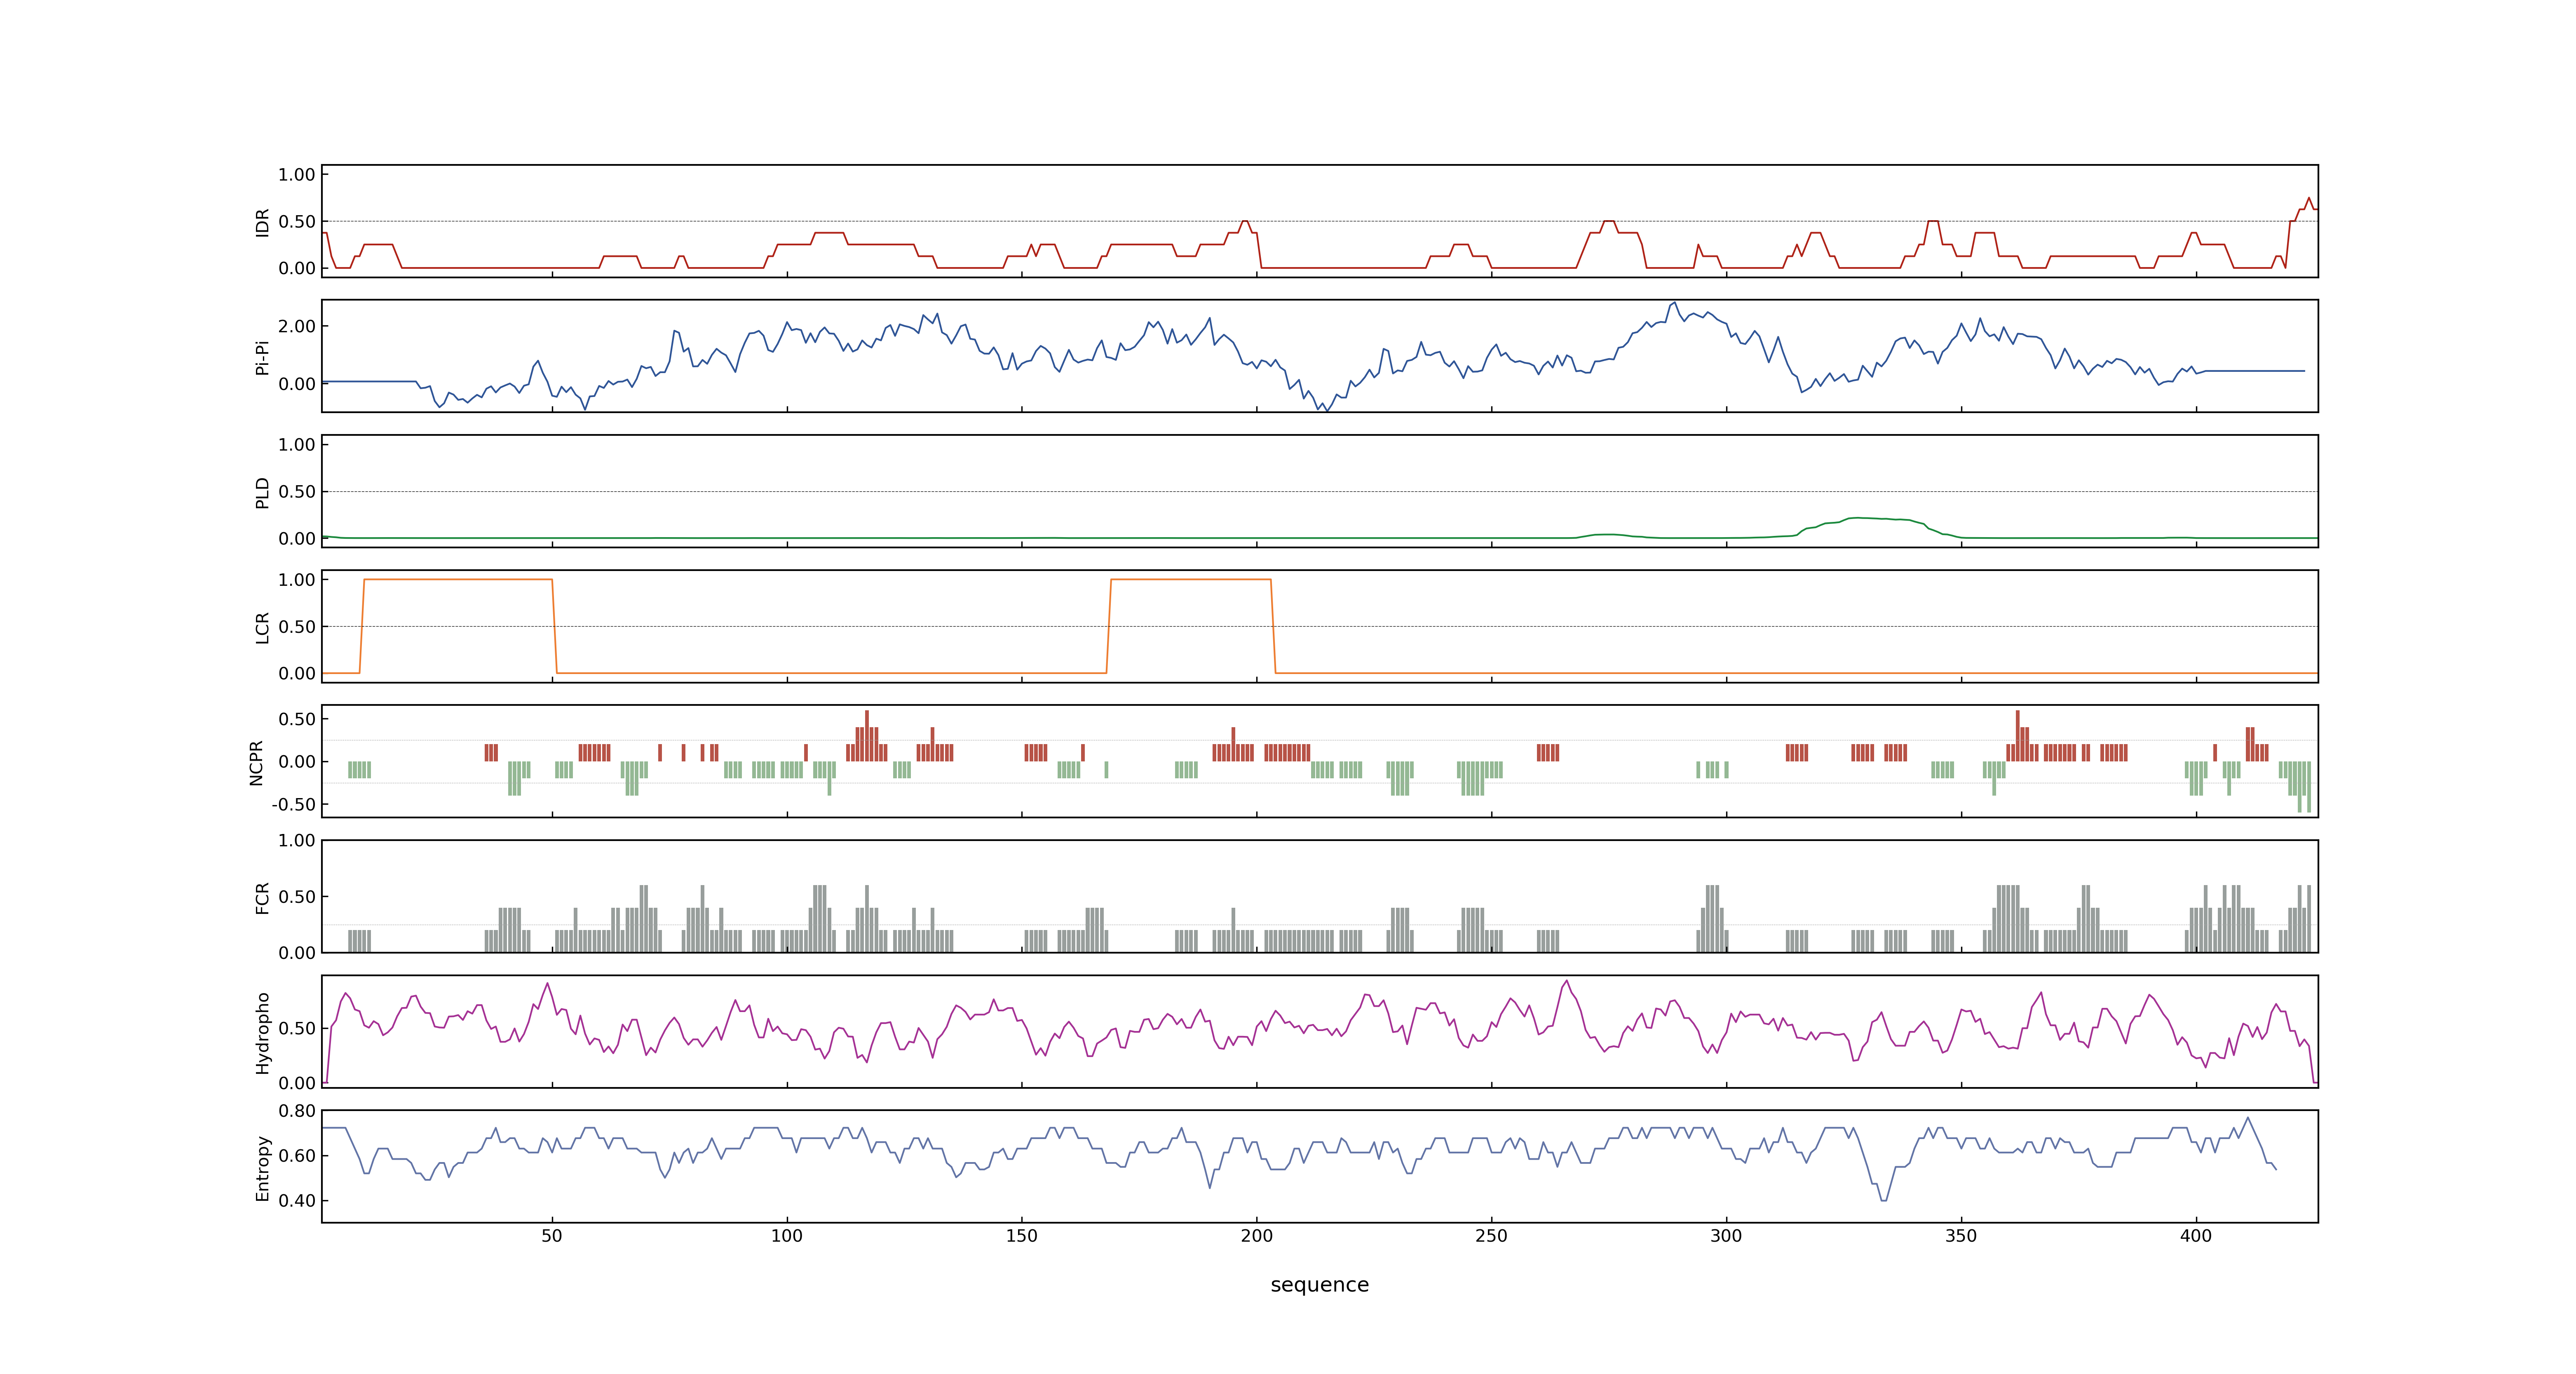Click the FCR y-axis label
Viewport: 2576px width, 1374px height.
(262, 897)
